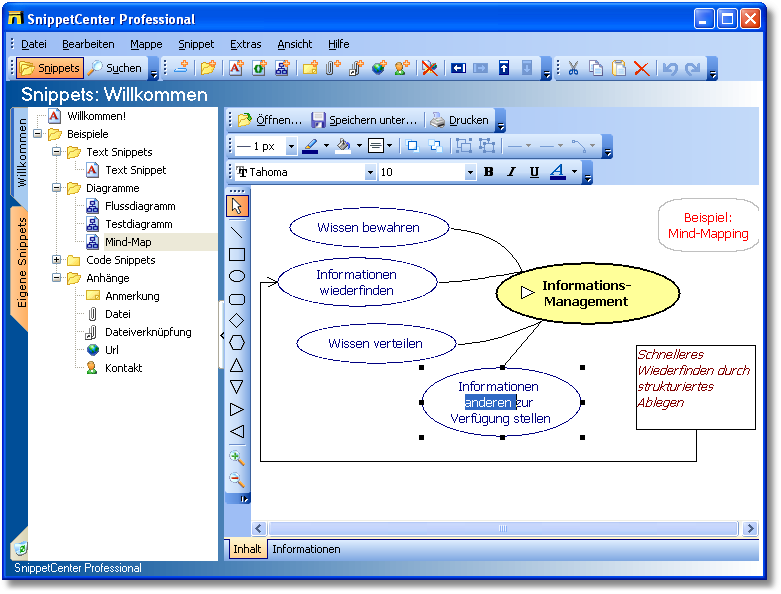Click the Speichern unter... button

364,120
